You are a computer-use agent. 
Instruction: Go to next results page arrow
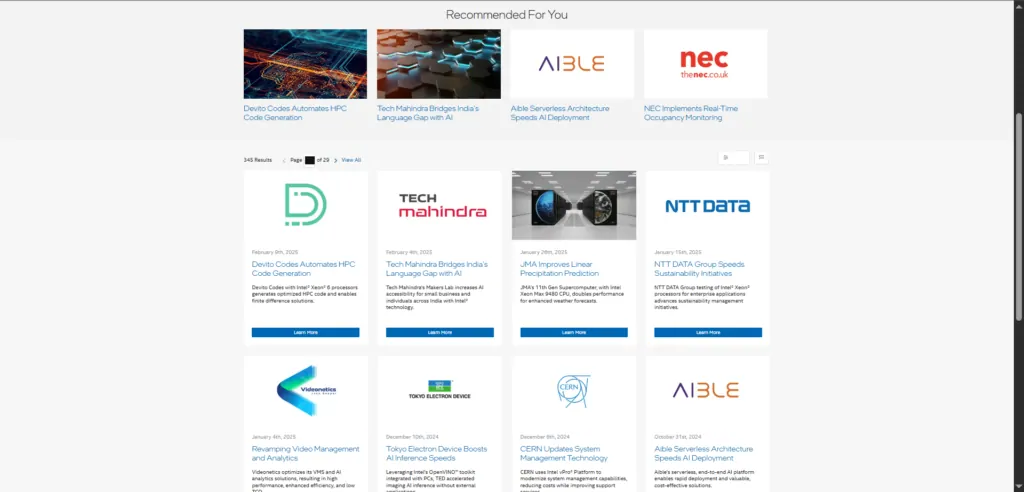tap(336, 160)
